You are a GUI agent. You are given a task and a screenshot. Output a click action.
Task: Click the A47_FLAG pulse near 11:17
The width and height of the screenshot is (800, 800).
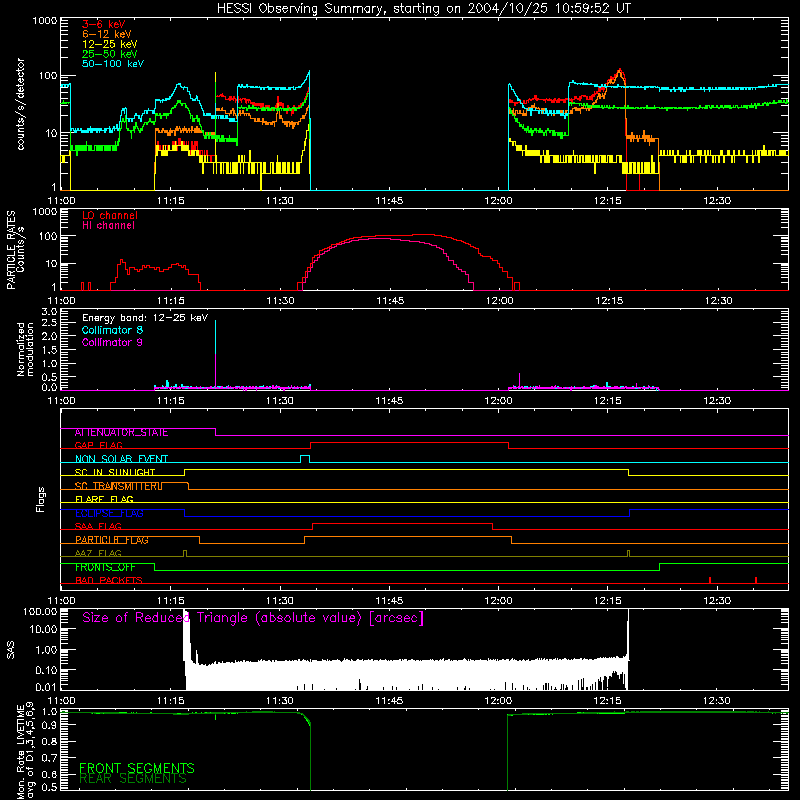point(185,554)
